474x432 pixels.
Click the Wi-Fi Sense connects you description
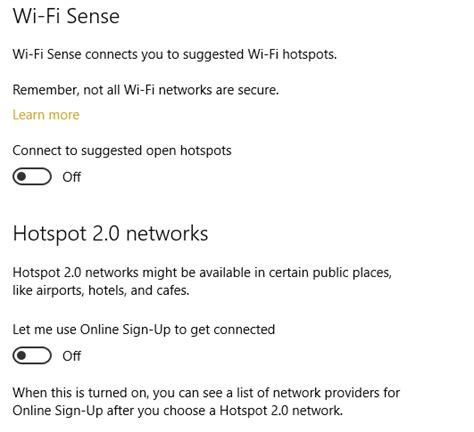(x=175, y=54)
